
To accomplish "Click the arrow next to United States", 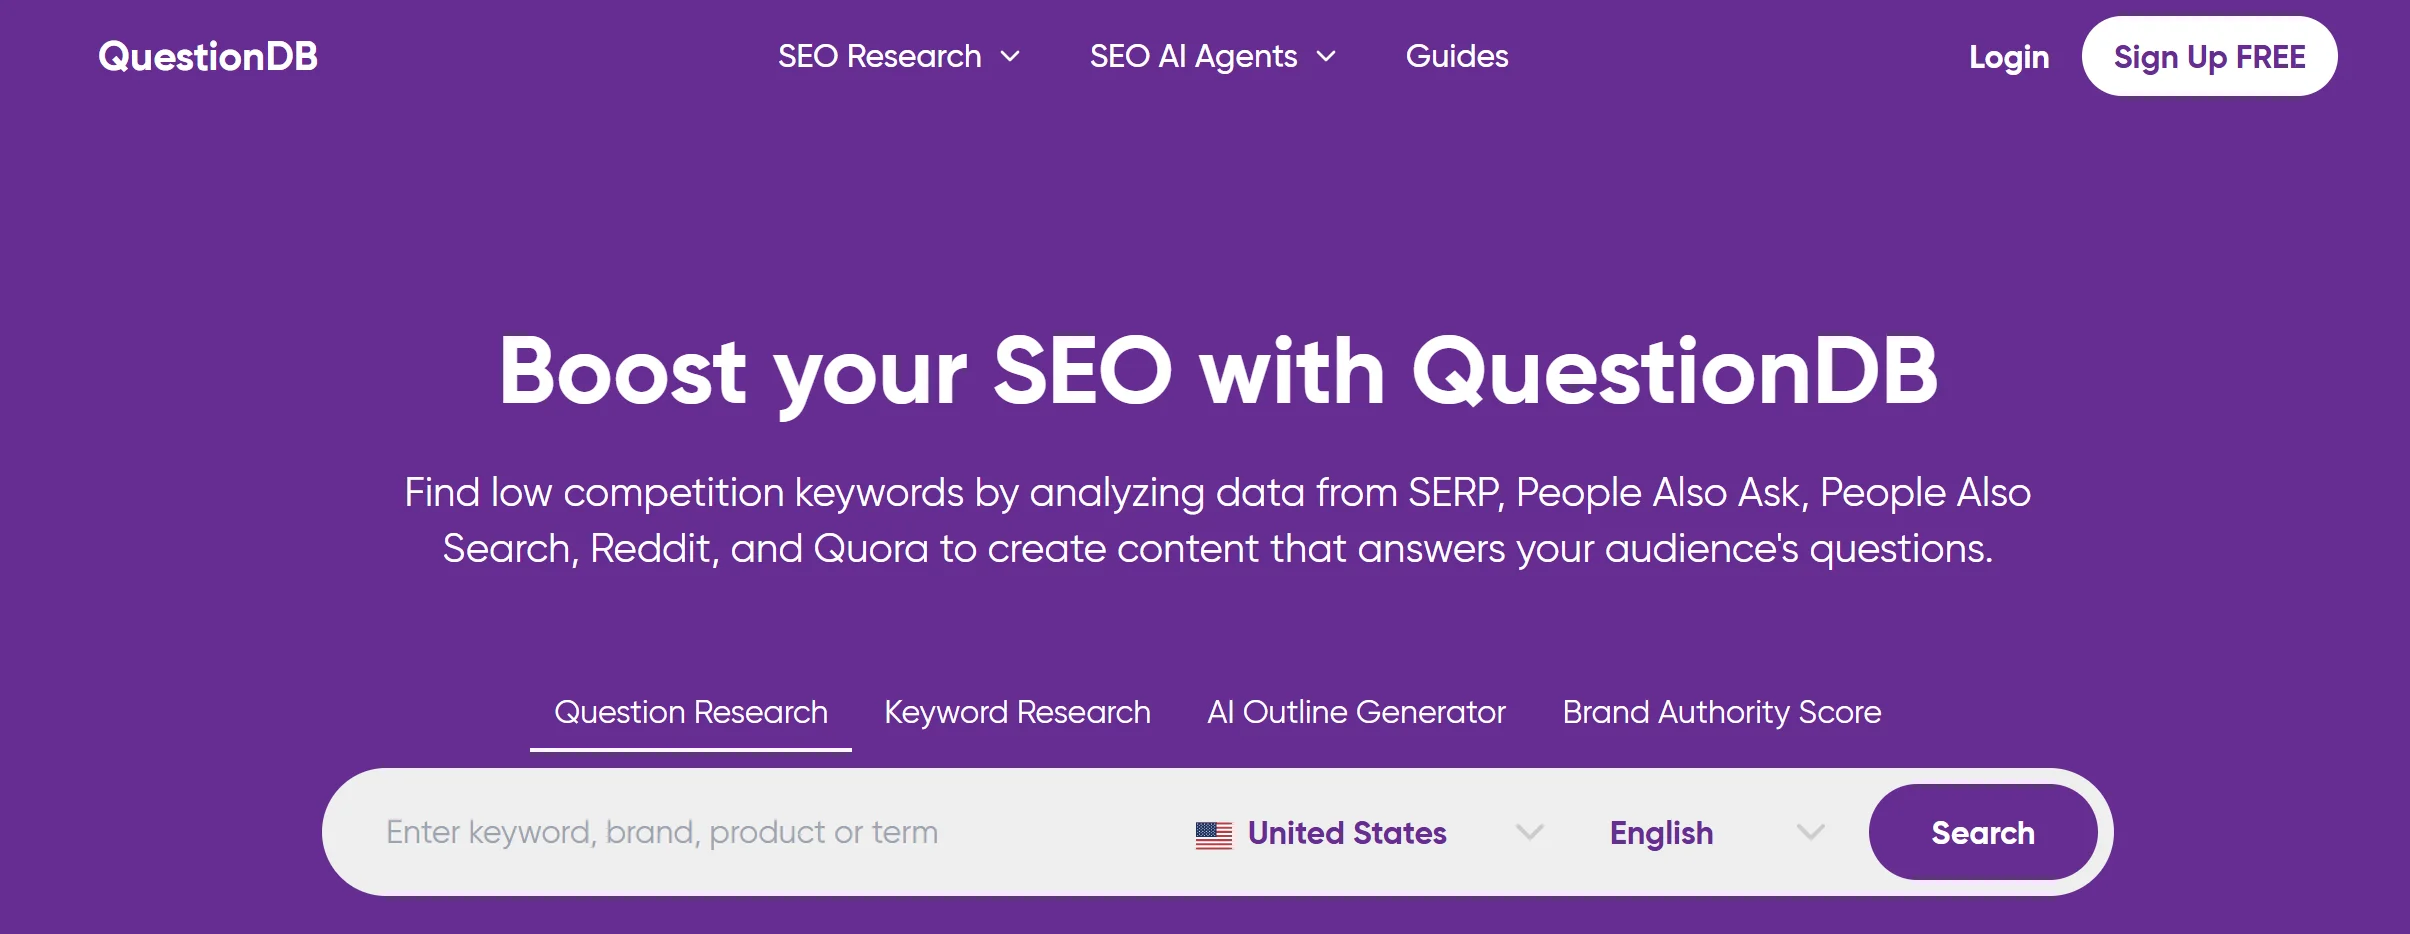I will pyautogui.click(x=1530, y=832).
